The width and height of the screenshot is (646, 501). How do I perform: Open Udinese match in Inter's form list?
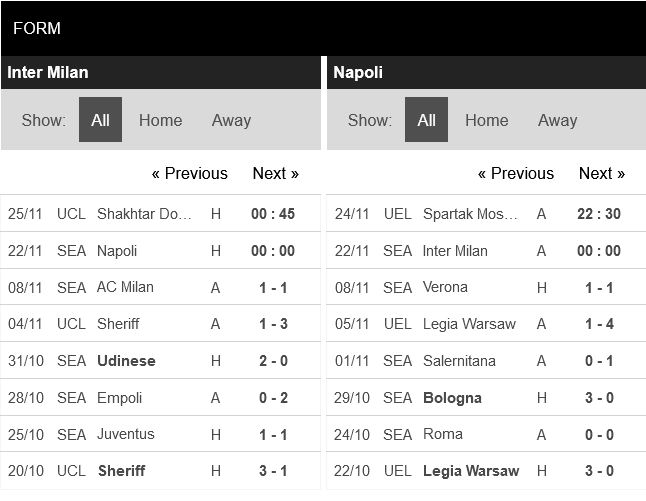click(x=126, y=361)
